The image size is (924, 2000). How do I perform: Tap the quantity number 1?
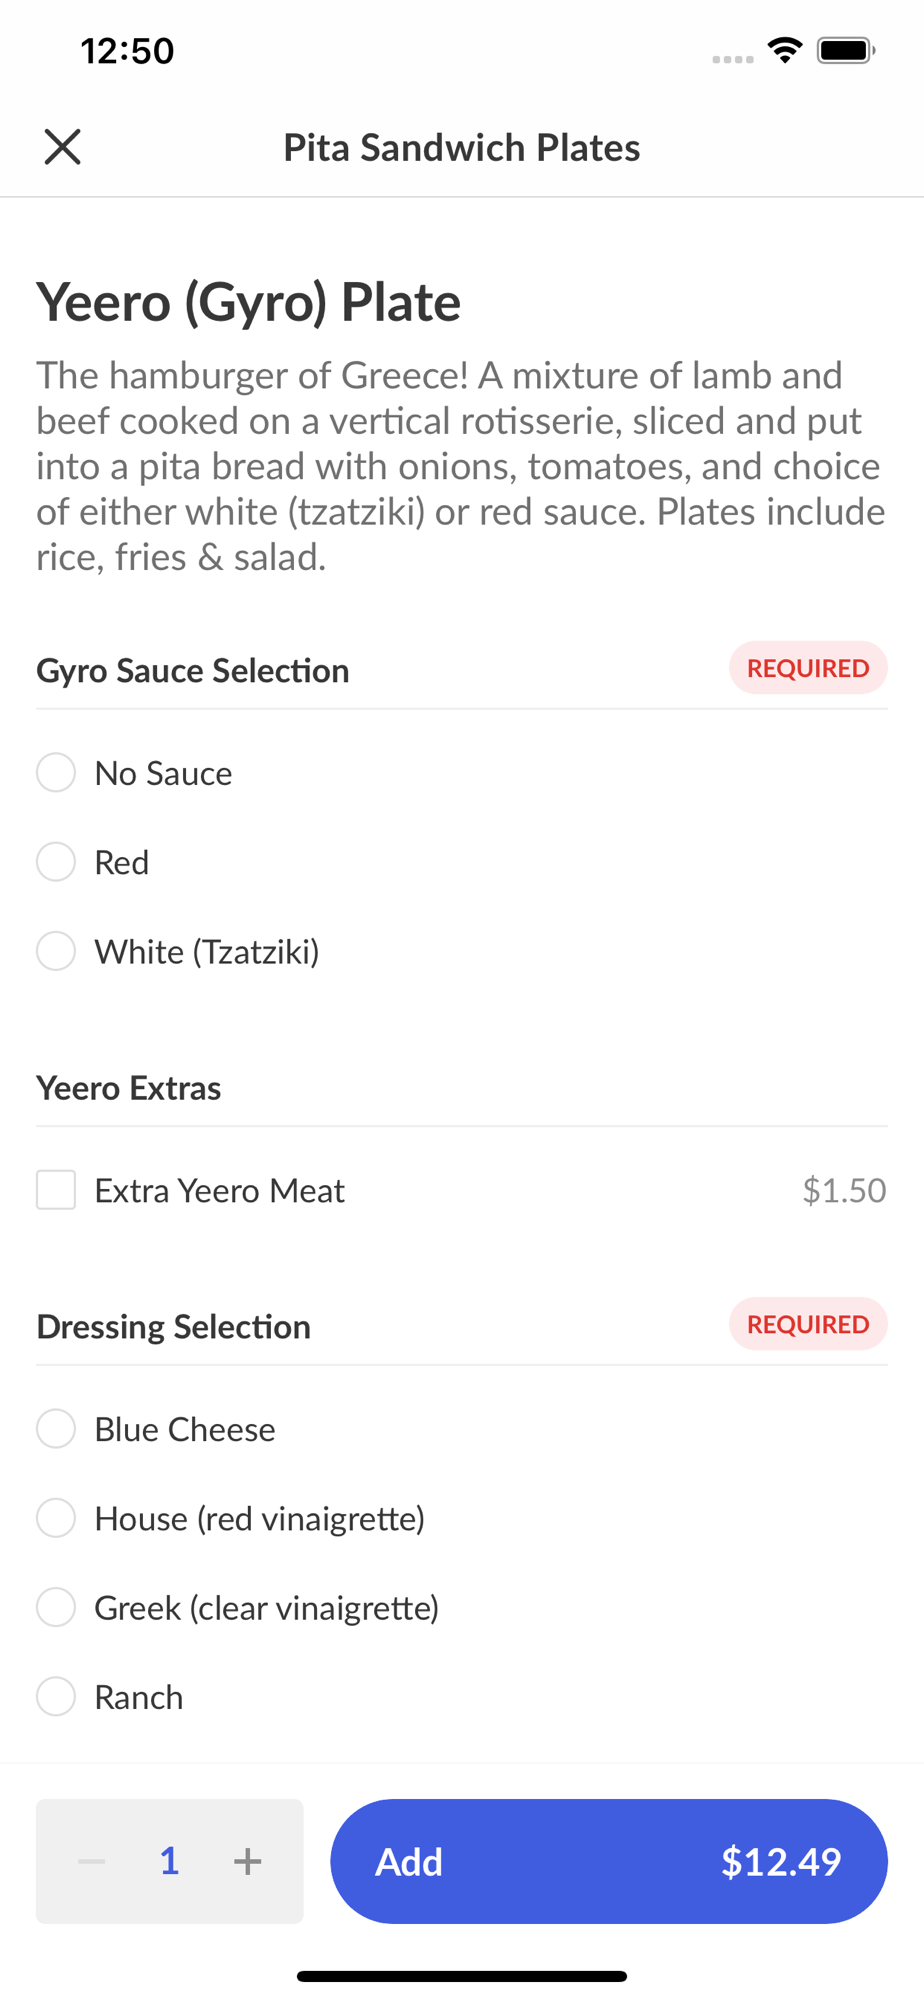(170, 1861)
